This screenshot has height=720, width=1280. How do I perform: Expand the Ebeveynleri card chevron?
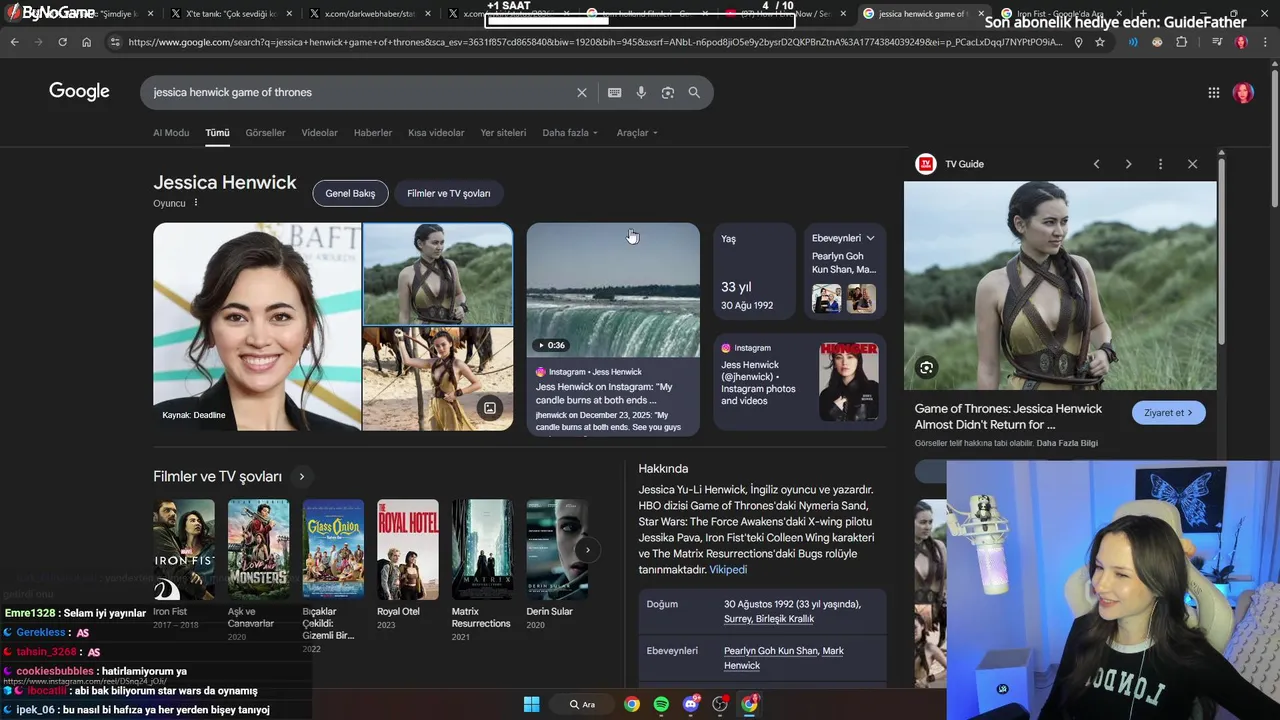pos(870,238)
